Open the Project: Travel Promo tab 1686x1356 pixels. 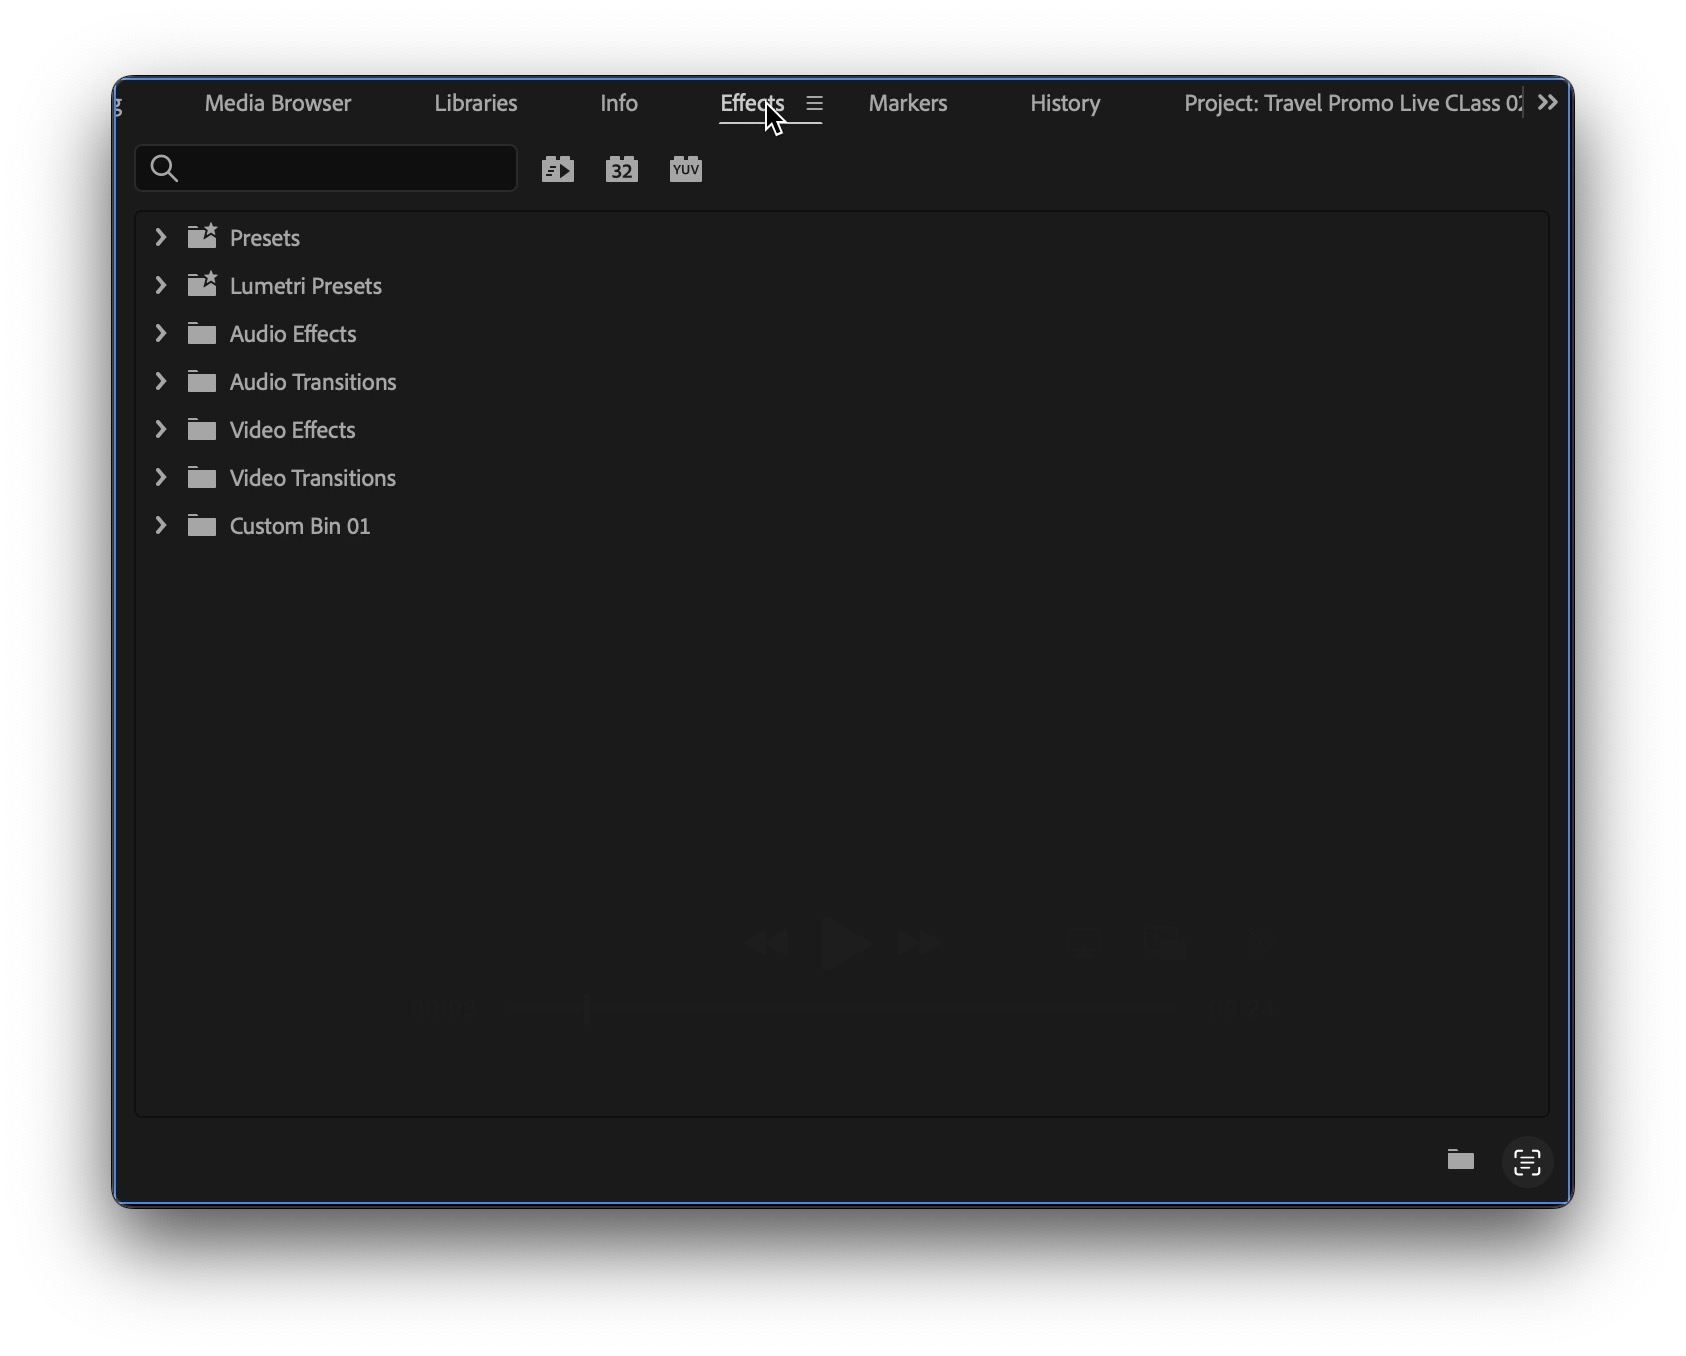point(1353,103)
